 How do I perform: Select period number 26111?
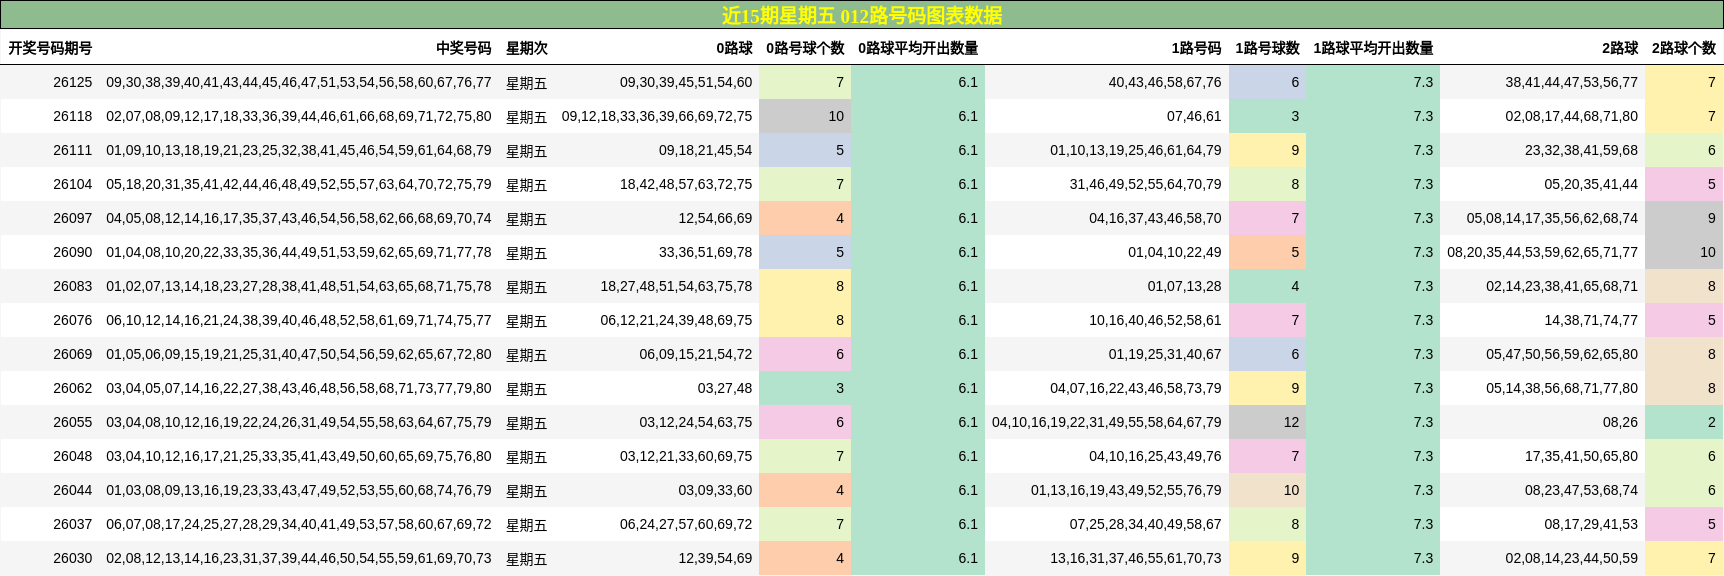click(x=72, y=150)
